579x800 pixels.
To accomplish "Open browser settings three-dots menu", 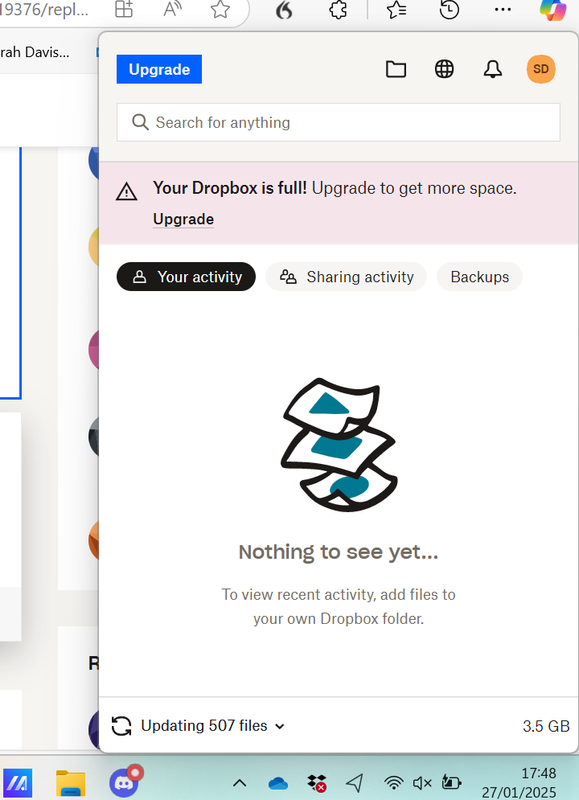I will 502,9.
